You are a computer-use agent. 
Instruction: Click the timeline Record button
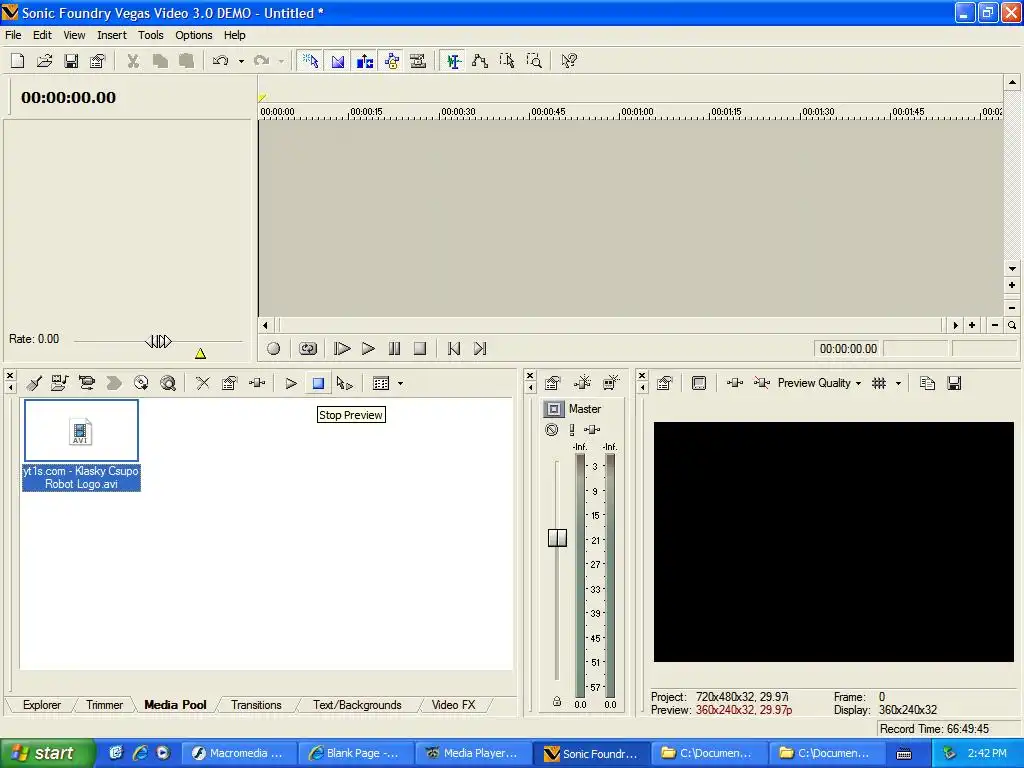[x=274, y=349]
